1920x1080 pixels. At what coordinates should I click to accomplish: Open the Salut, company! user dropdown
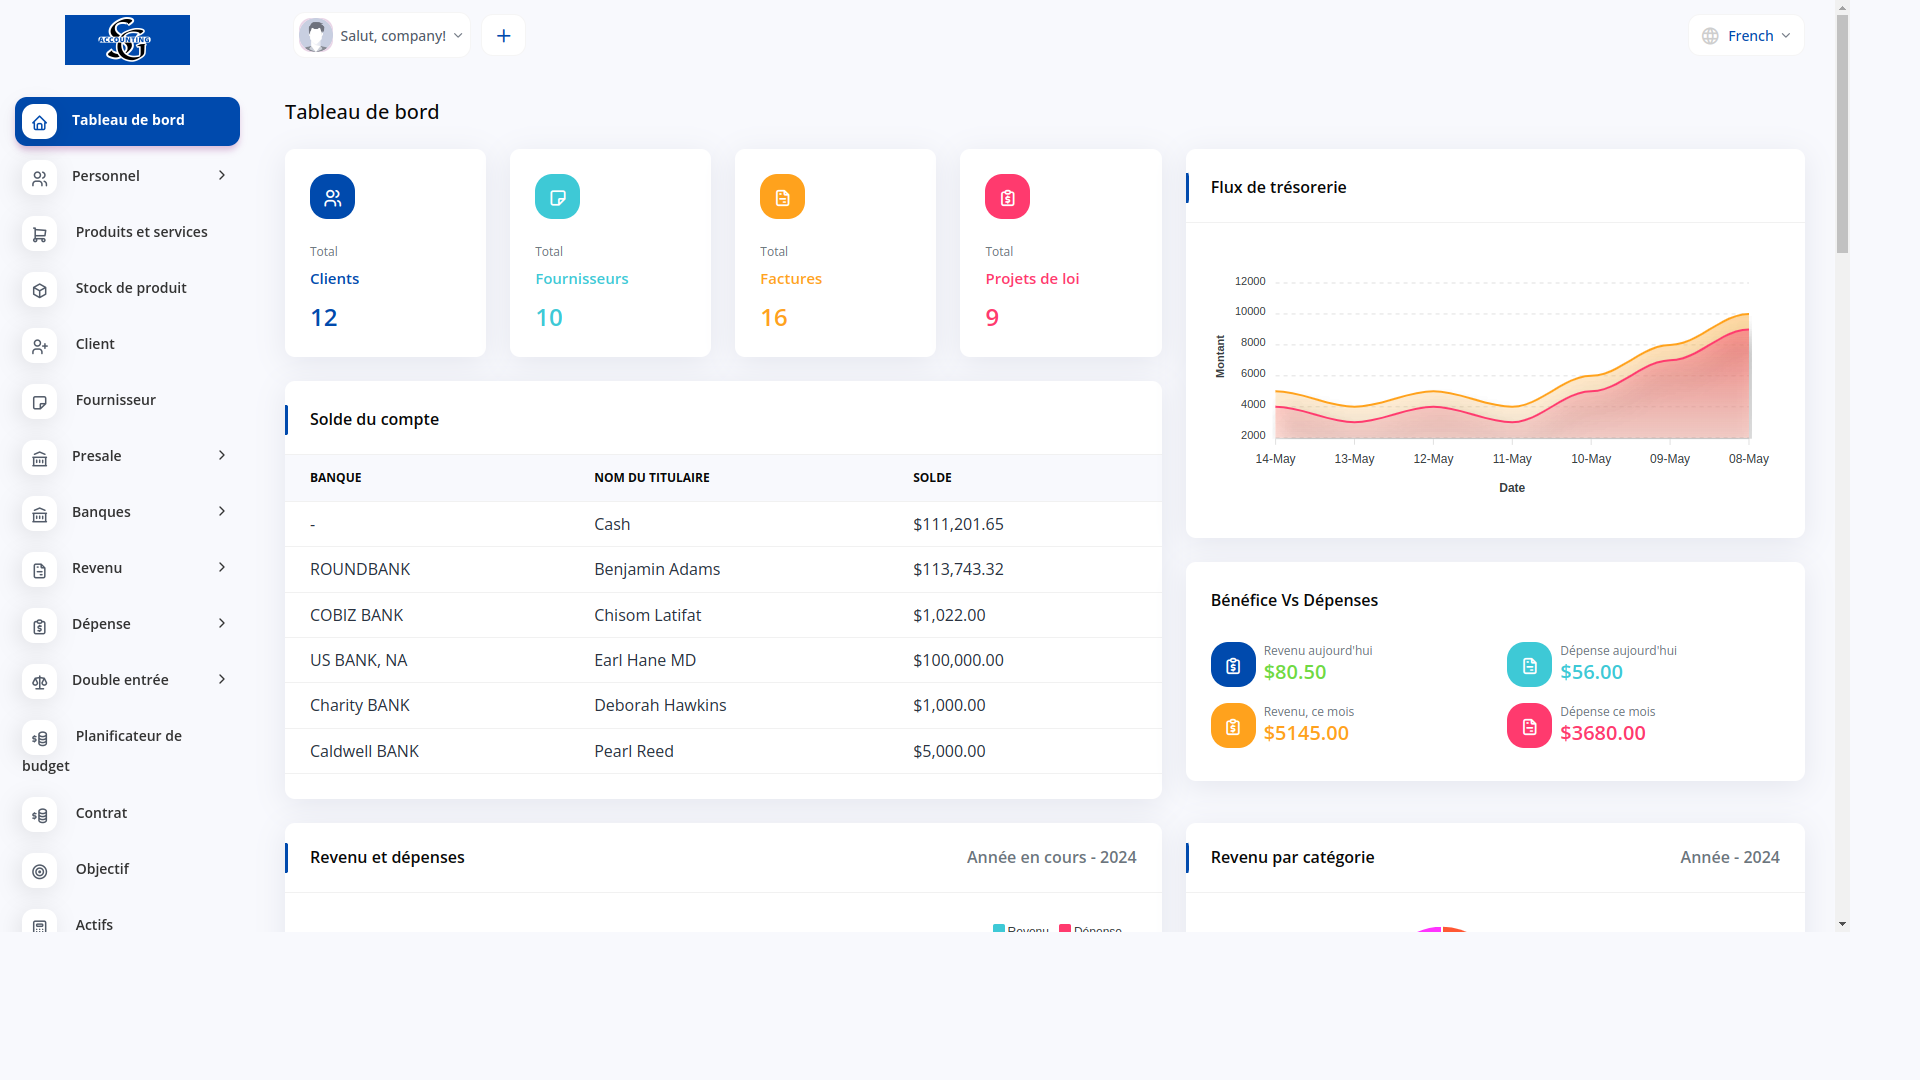(x=382, y=36)
